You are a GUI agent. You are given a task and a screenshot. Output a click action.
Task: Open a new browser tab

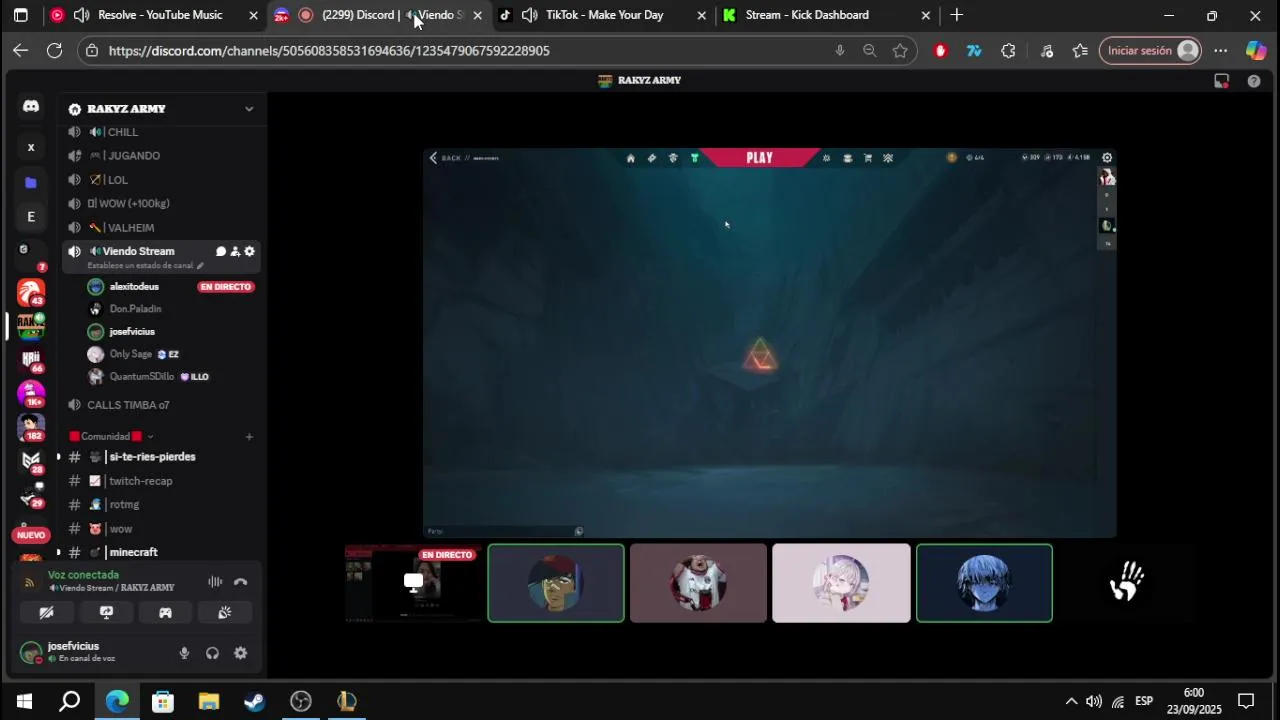[x=957, y=15]
